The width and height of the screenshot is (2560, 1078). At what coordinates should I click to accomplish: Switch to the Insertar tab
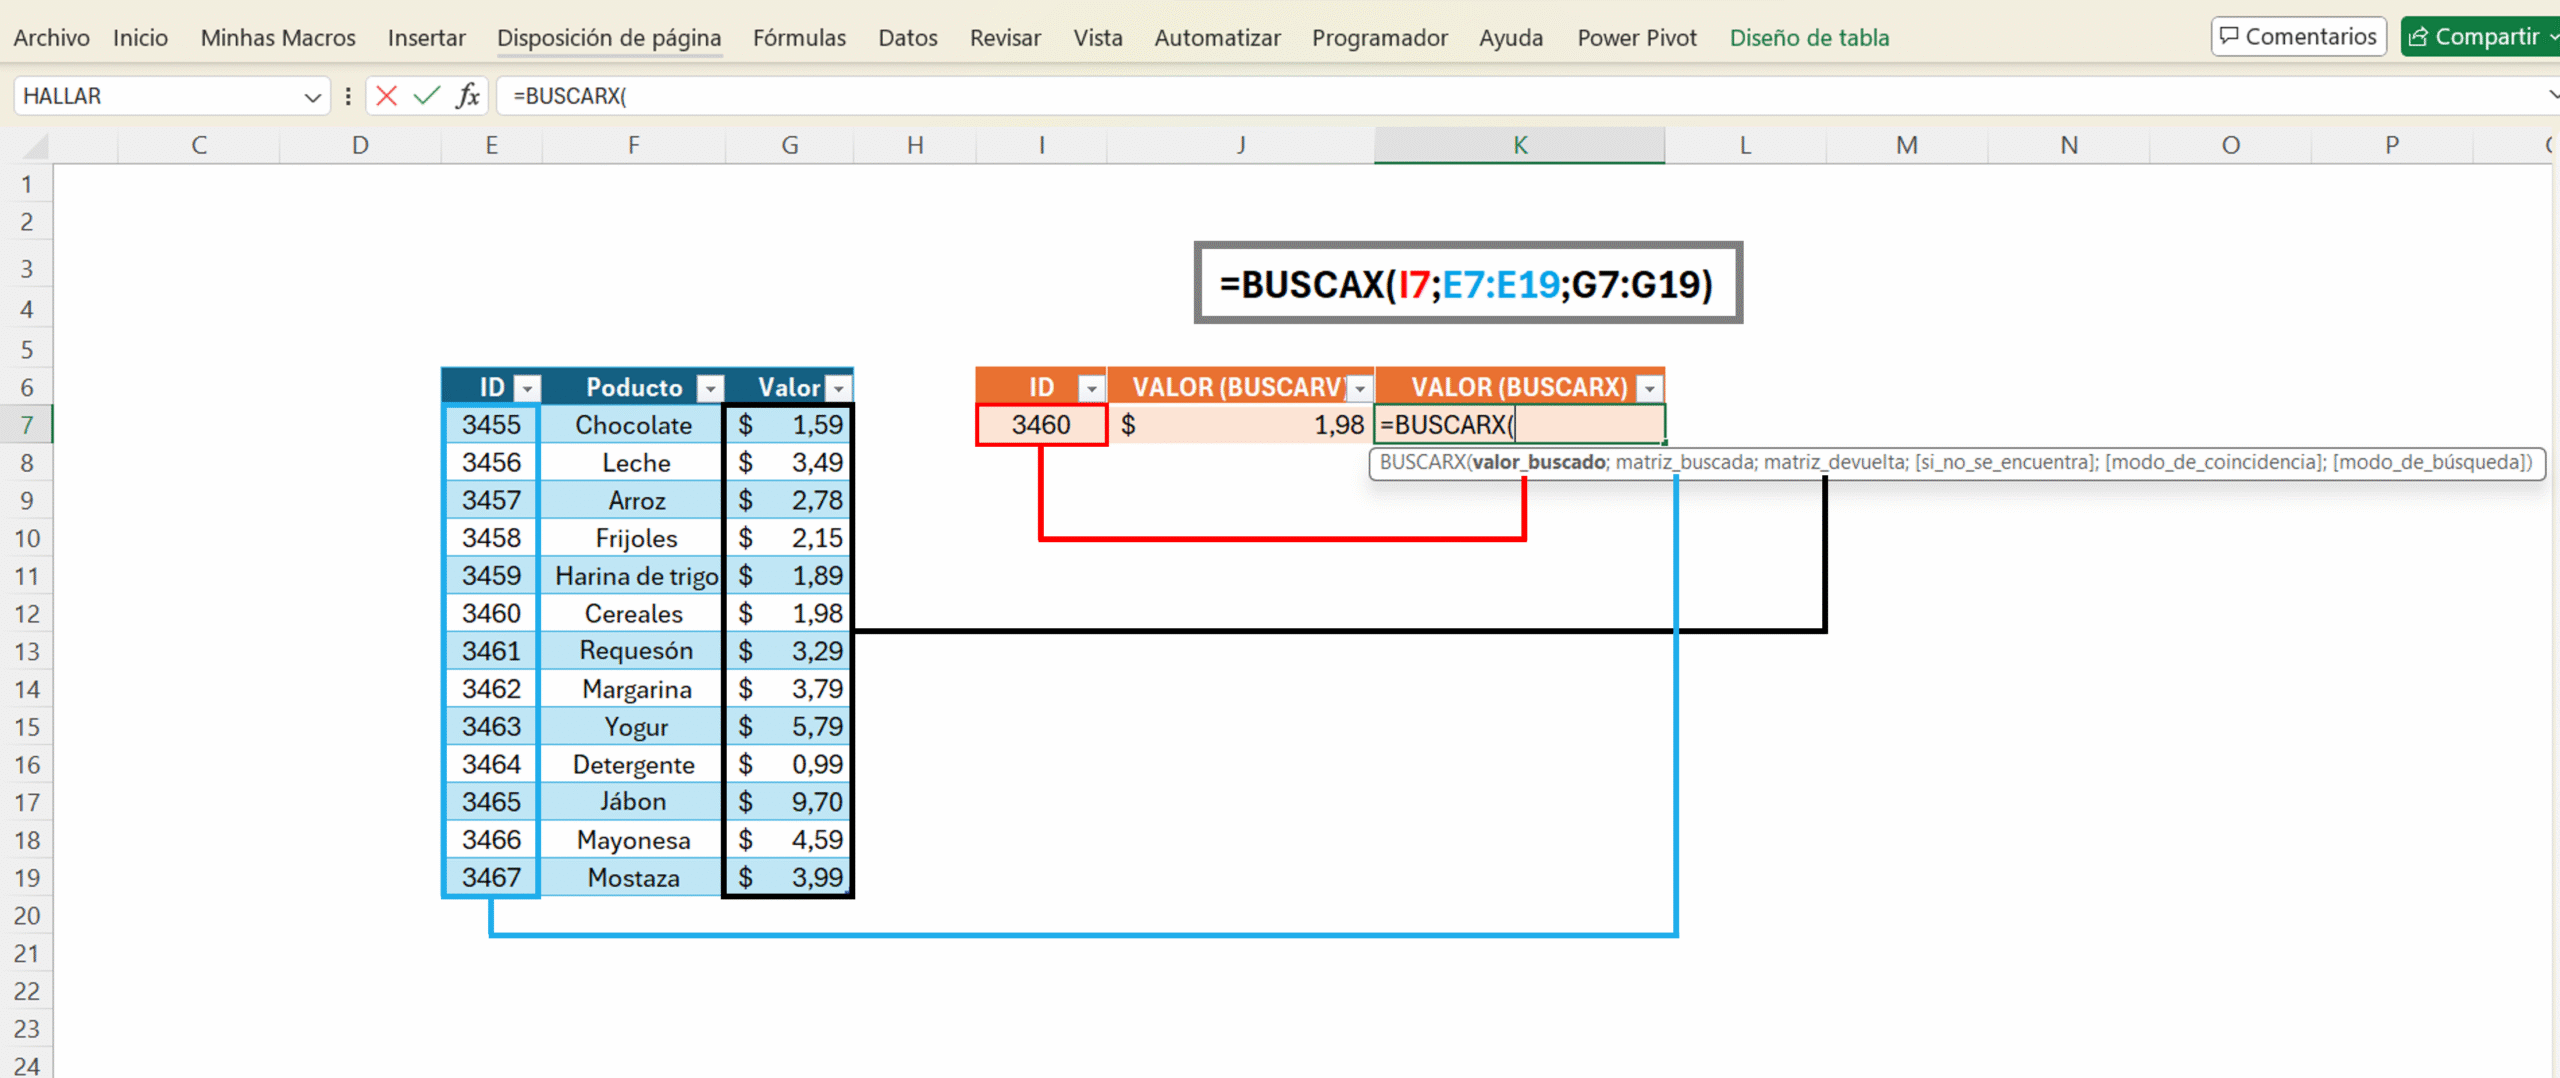pyautogui.click(x=427, y=38)
